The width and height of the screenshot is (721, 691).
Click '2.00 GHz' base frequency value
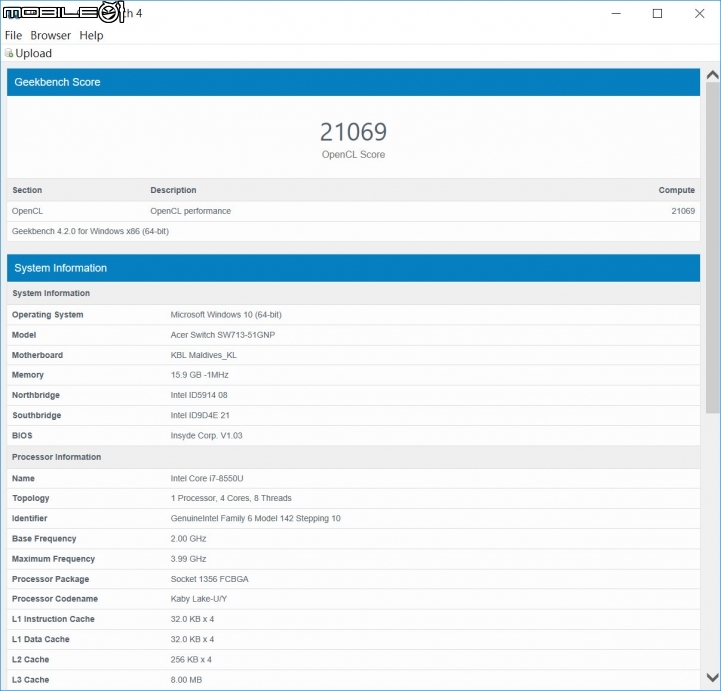188,539
